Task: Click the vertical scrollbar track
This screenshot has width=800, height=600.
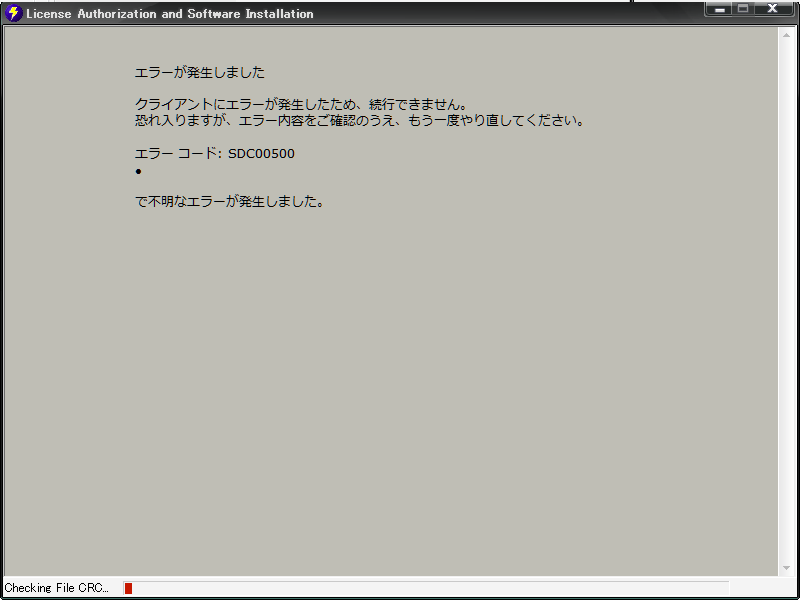Action: tap(786, 300)
